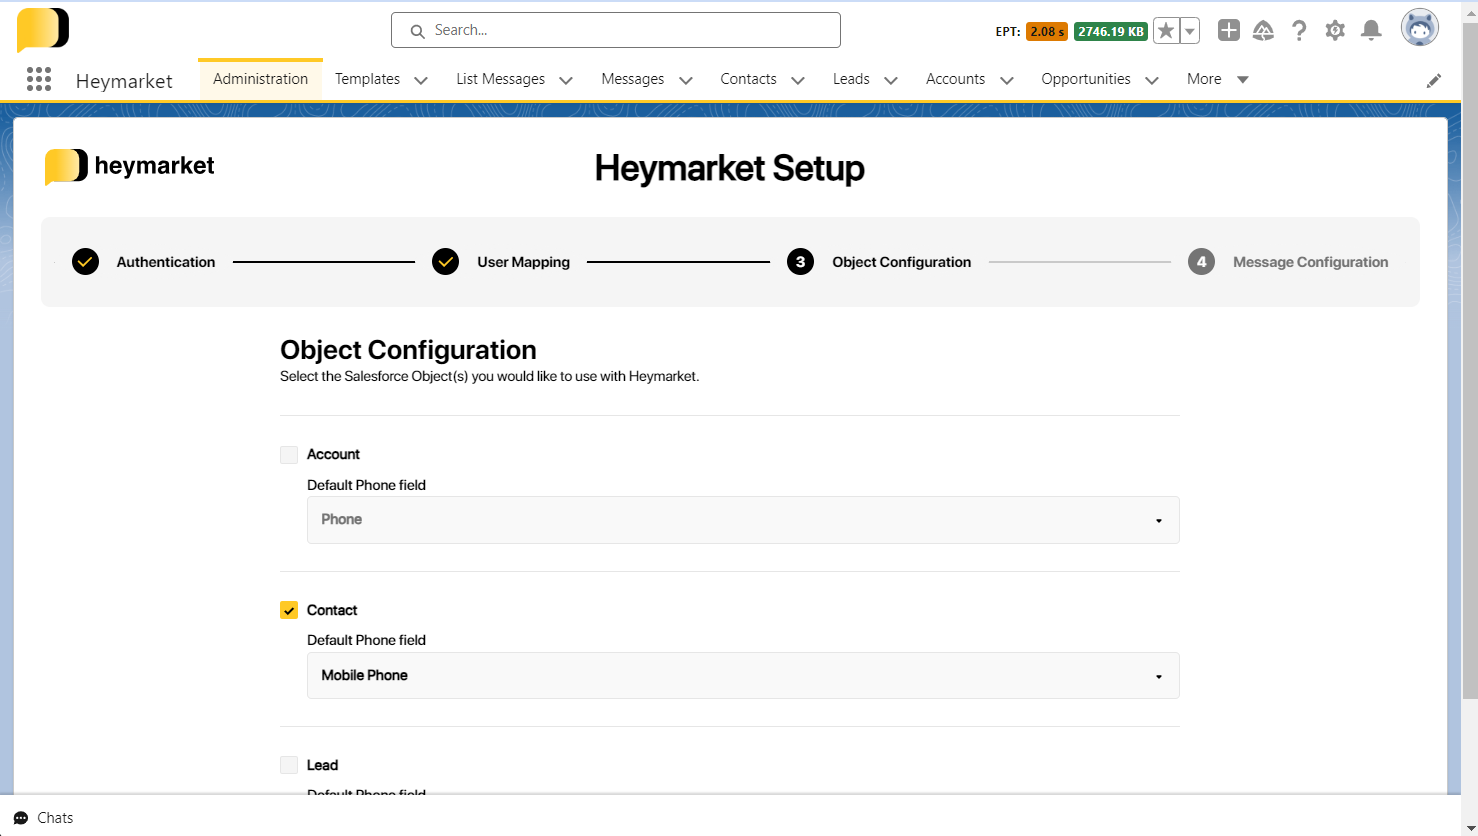Click the Authentication step checkmark
This screenshot has height=836, width=1478.
pyautogui.click(x=86, y=262)
